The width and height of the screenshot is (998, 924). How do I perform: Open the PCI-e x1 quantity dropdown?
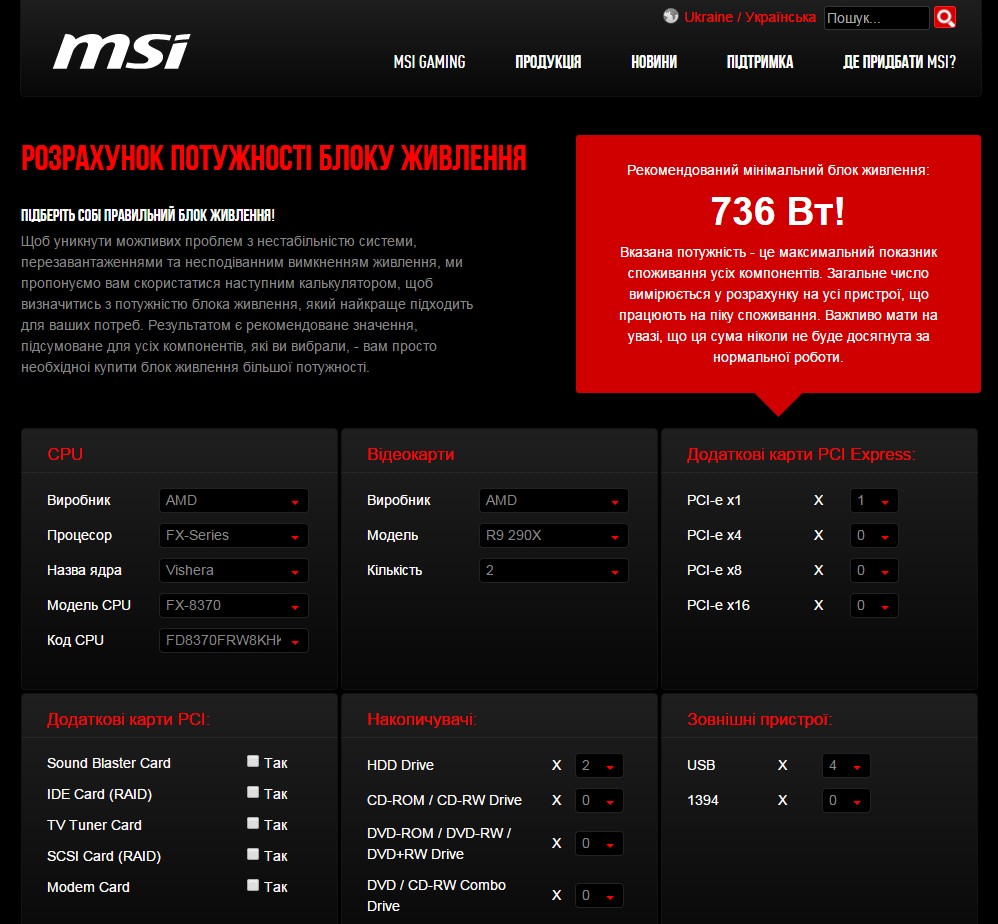[x=874, y=500]
